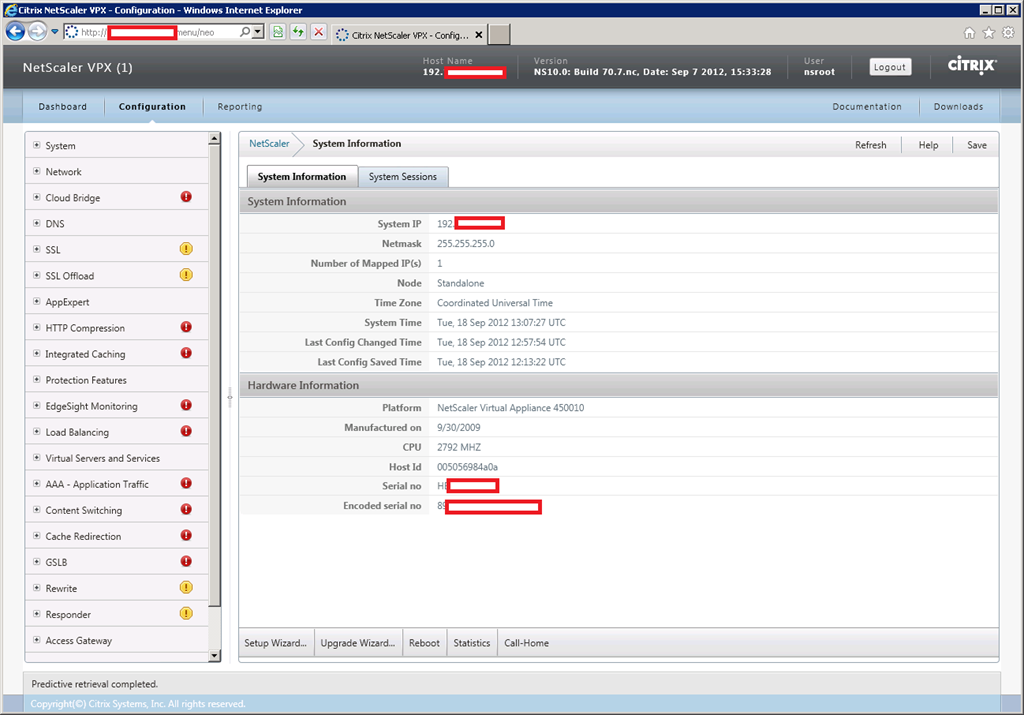The height and width of the screenshot is (715, 1024).
Task: Select the System Information tab
Action: 302,176
